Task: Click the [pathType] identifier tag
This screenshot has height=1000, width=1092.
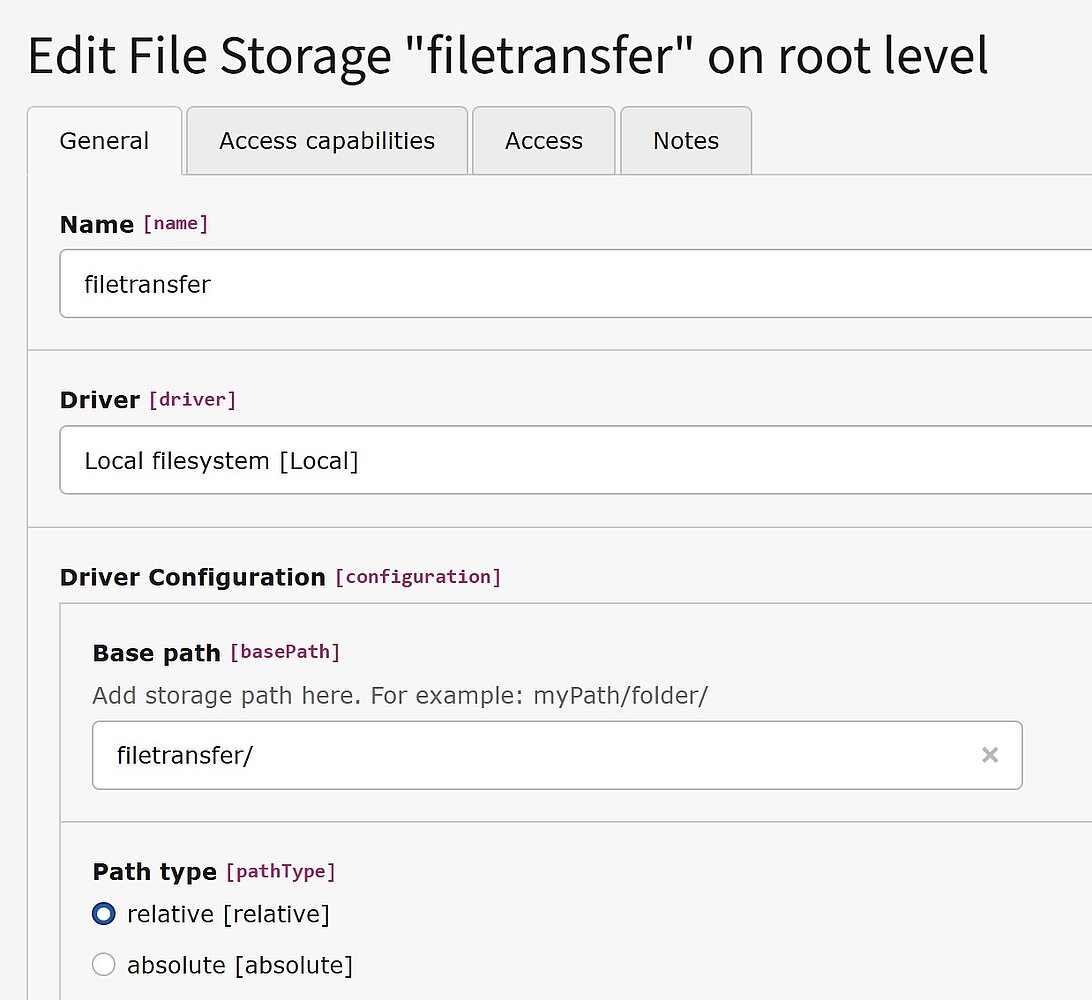Action: pyautogui.click(x=281, y=872)
